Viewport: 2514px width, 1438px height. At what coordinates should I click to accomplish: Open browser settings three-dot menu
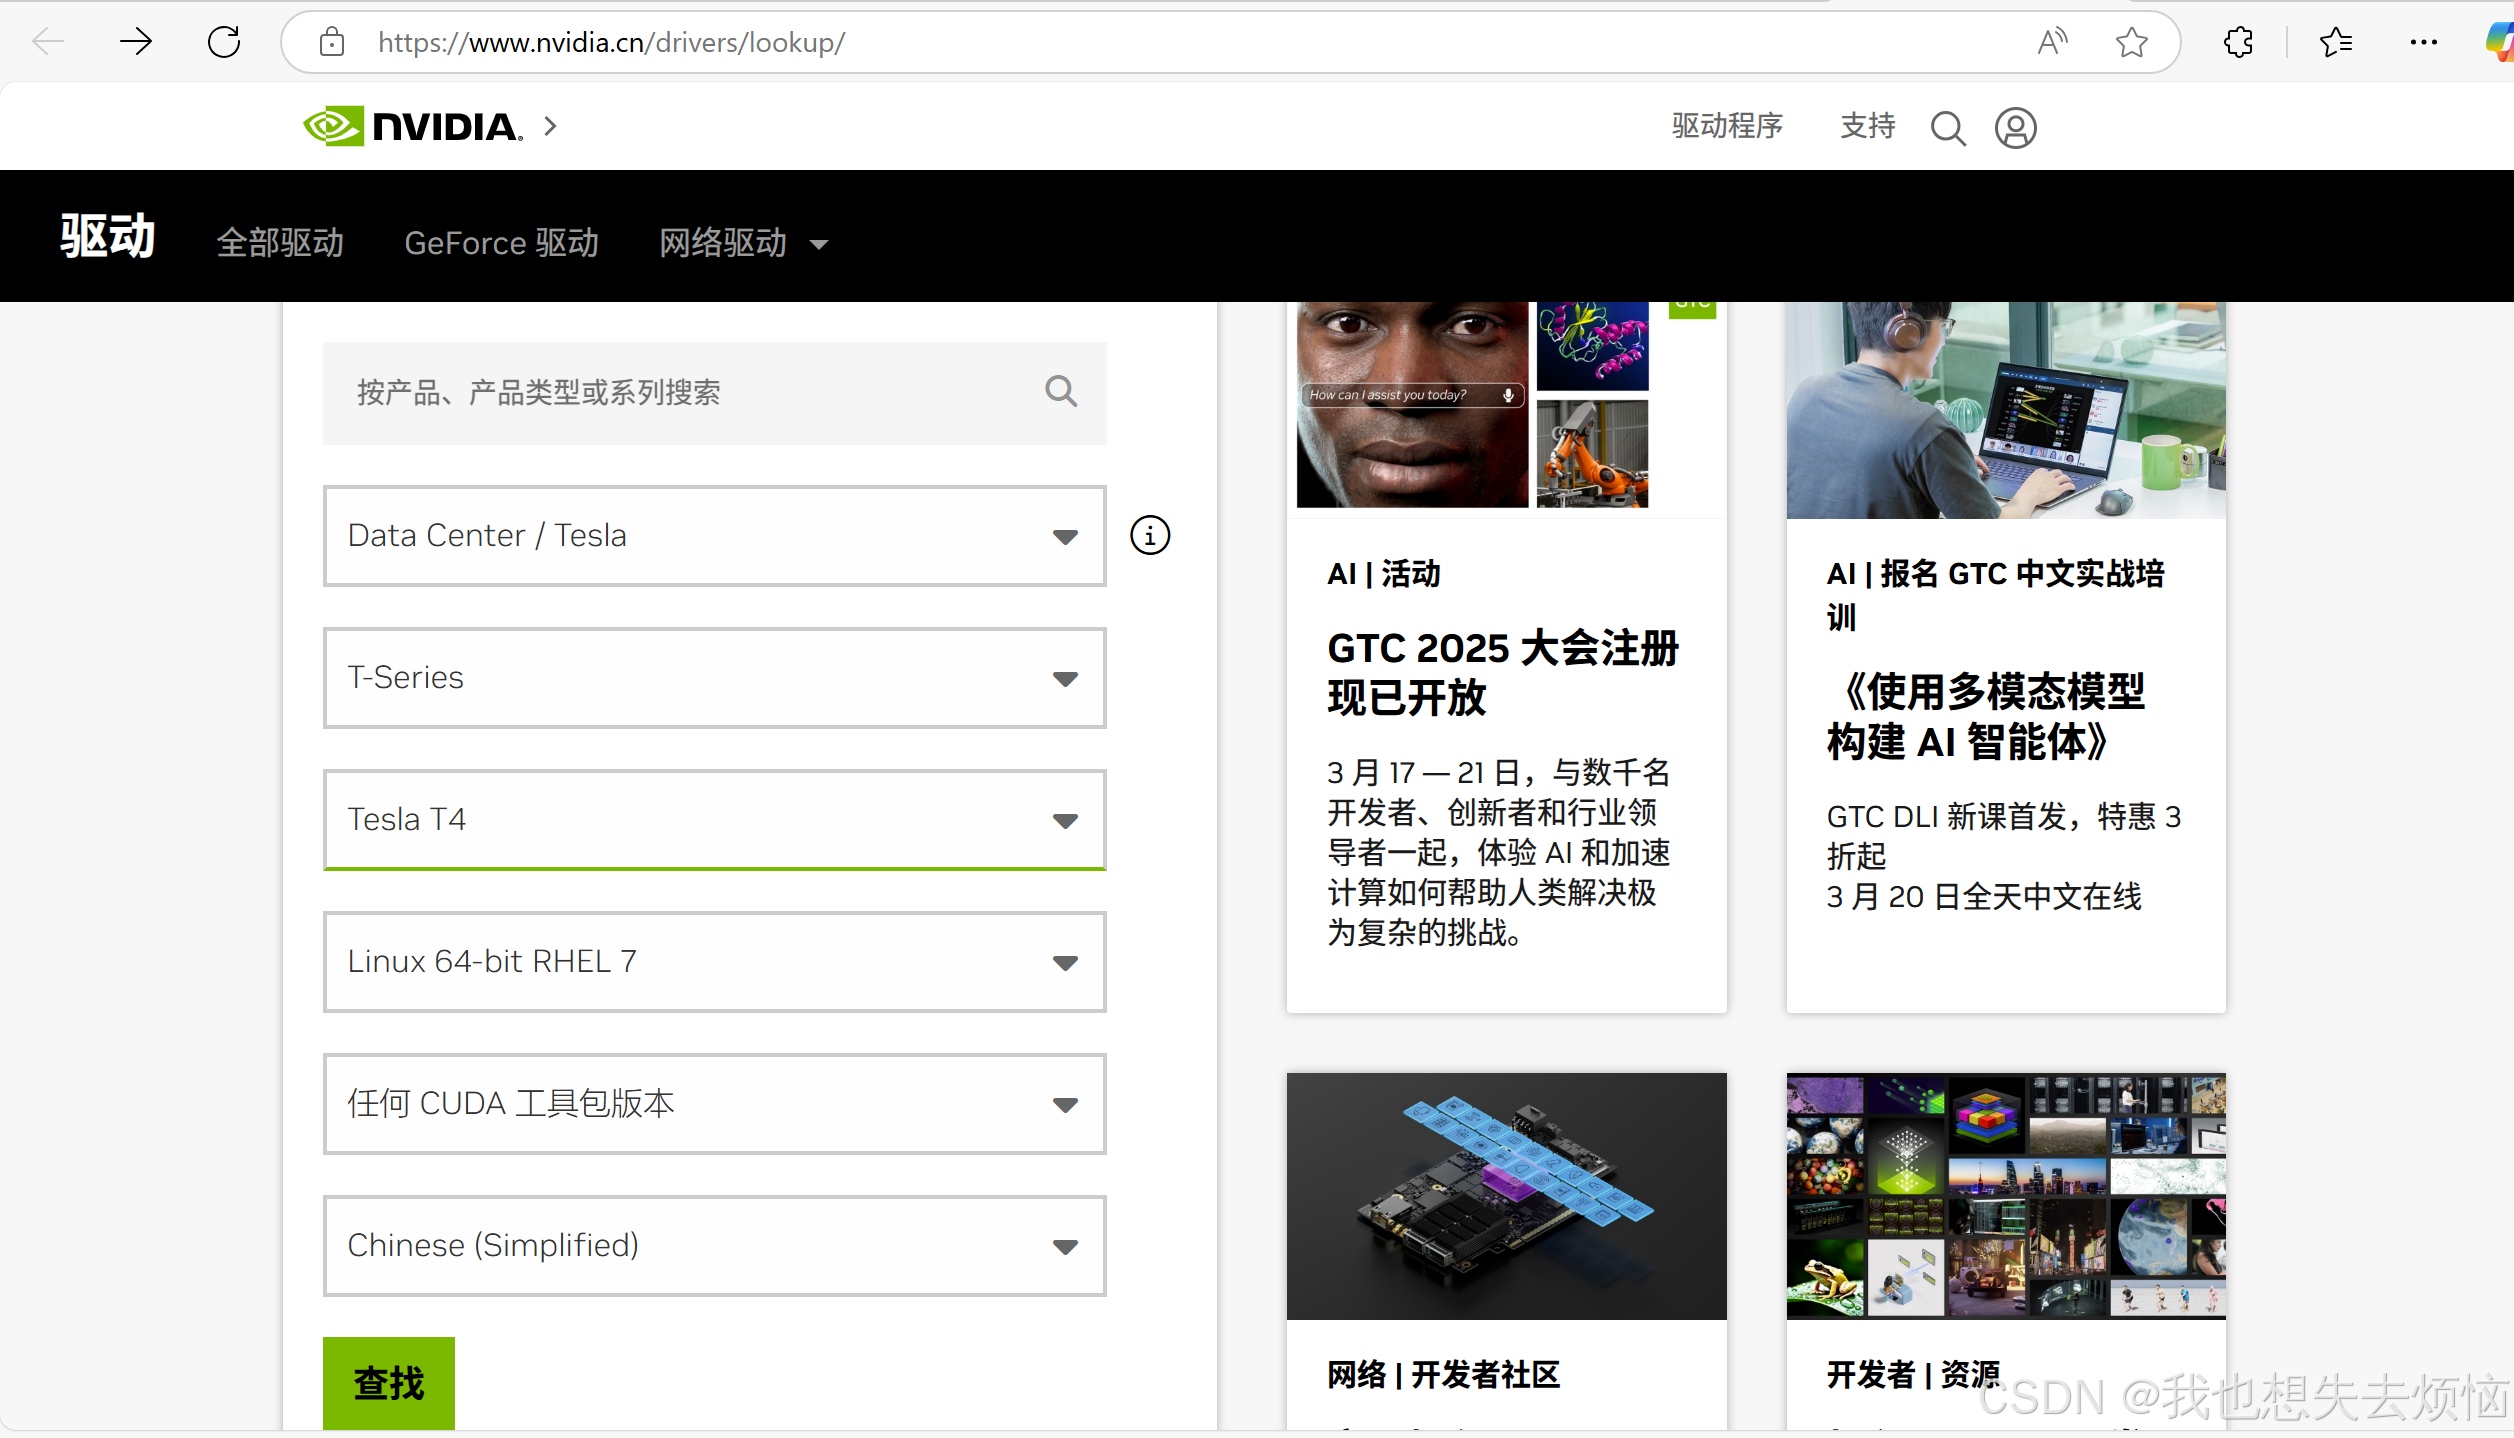pos(2423,42)
